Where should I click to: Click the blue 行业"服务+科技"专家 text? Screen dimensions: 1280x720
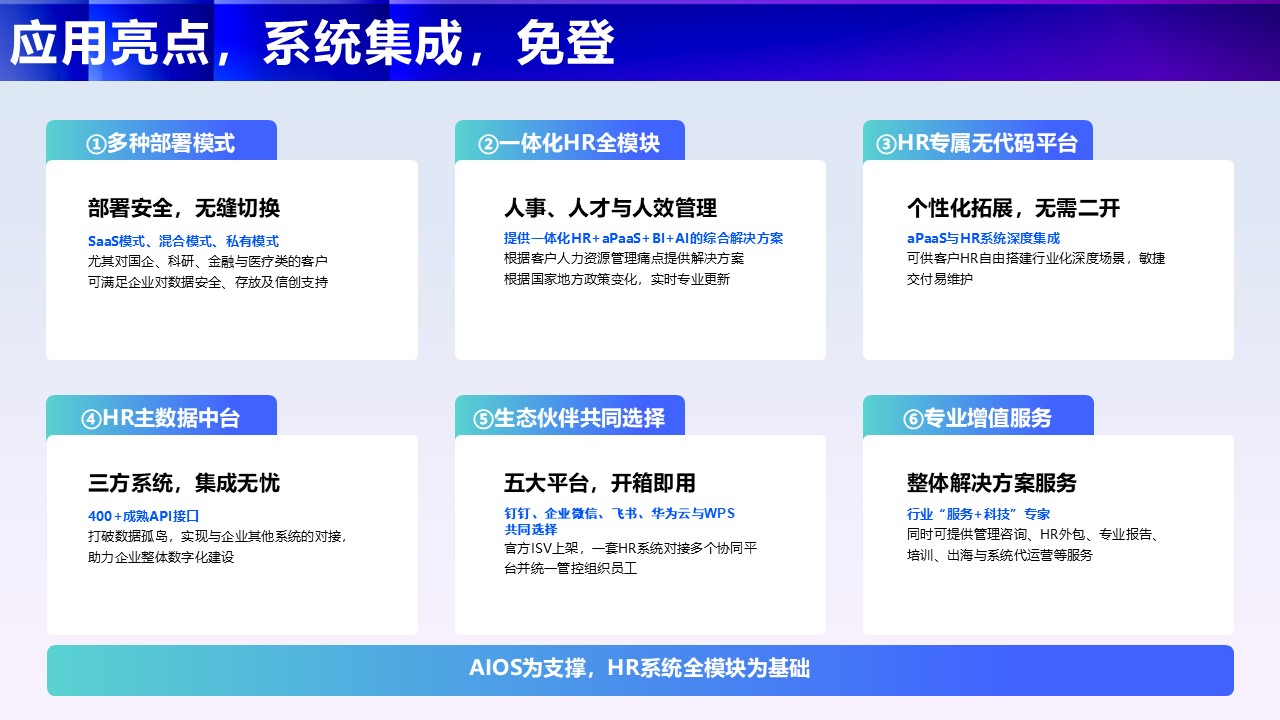coord(978,514)
